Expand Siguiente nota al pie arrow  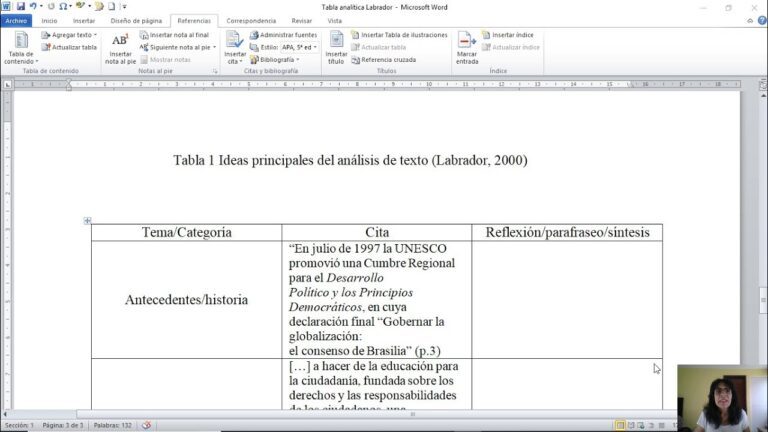[x=215, y=47]
